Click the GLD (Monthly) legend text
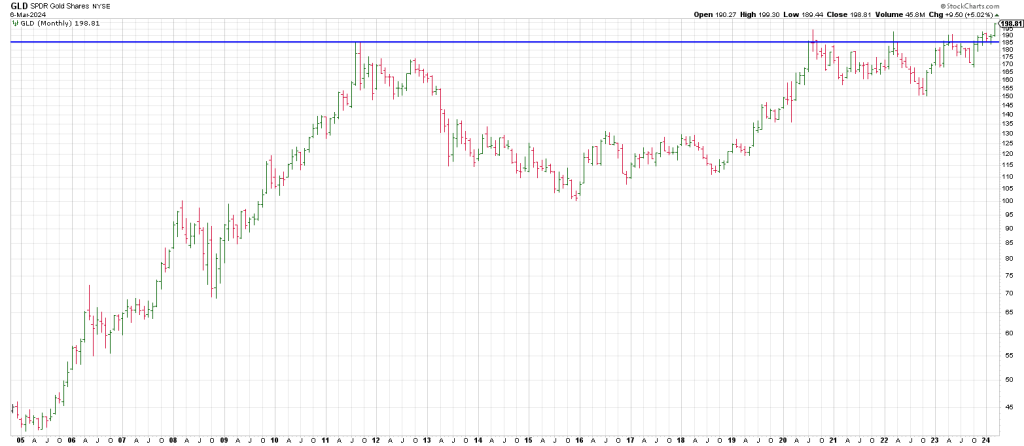This screenshot has width=1024, height=446. click(x=45, y=21)
